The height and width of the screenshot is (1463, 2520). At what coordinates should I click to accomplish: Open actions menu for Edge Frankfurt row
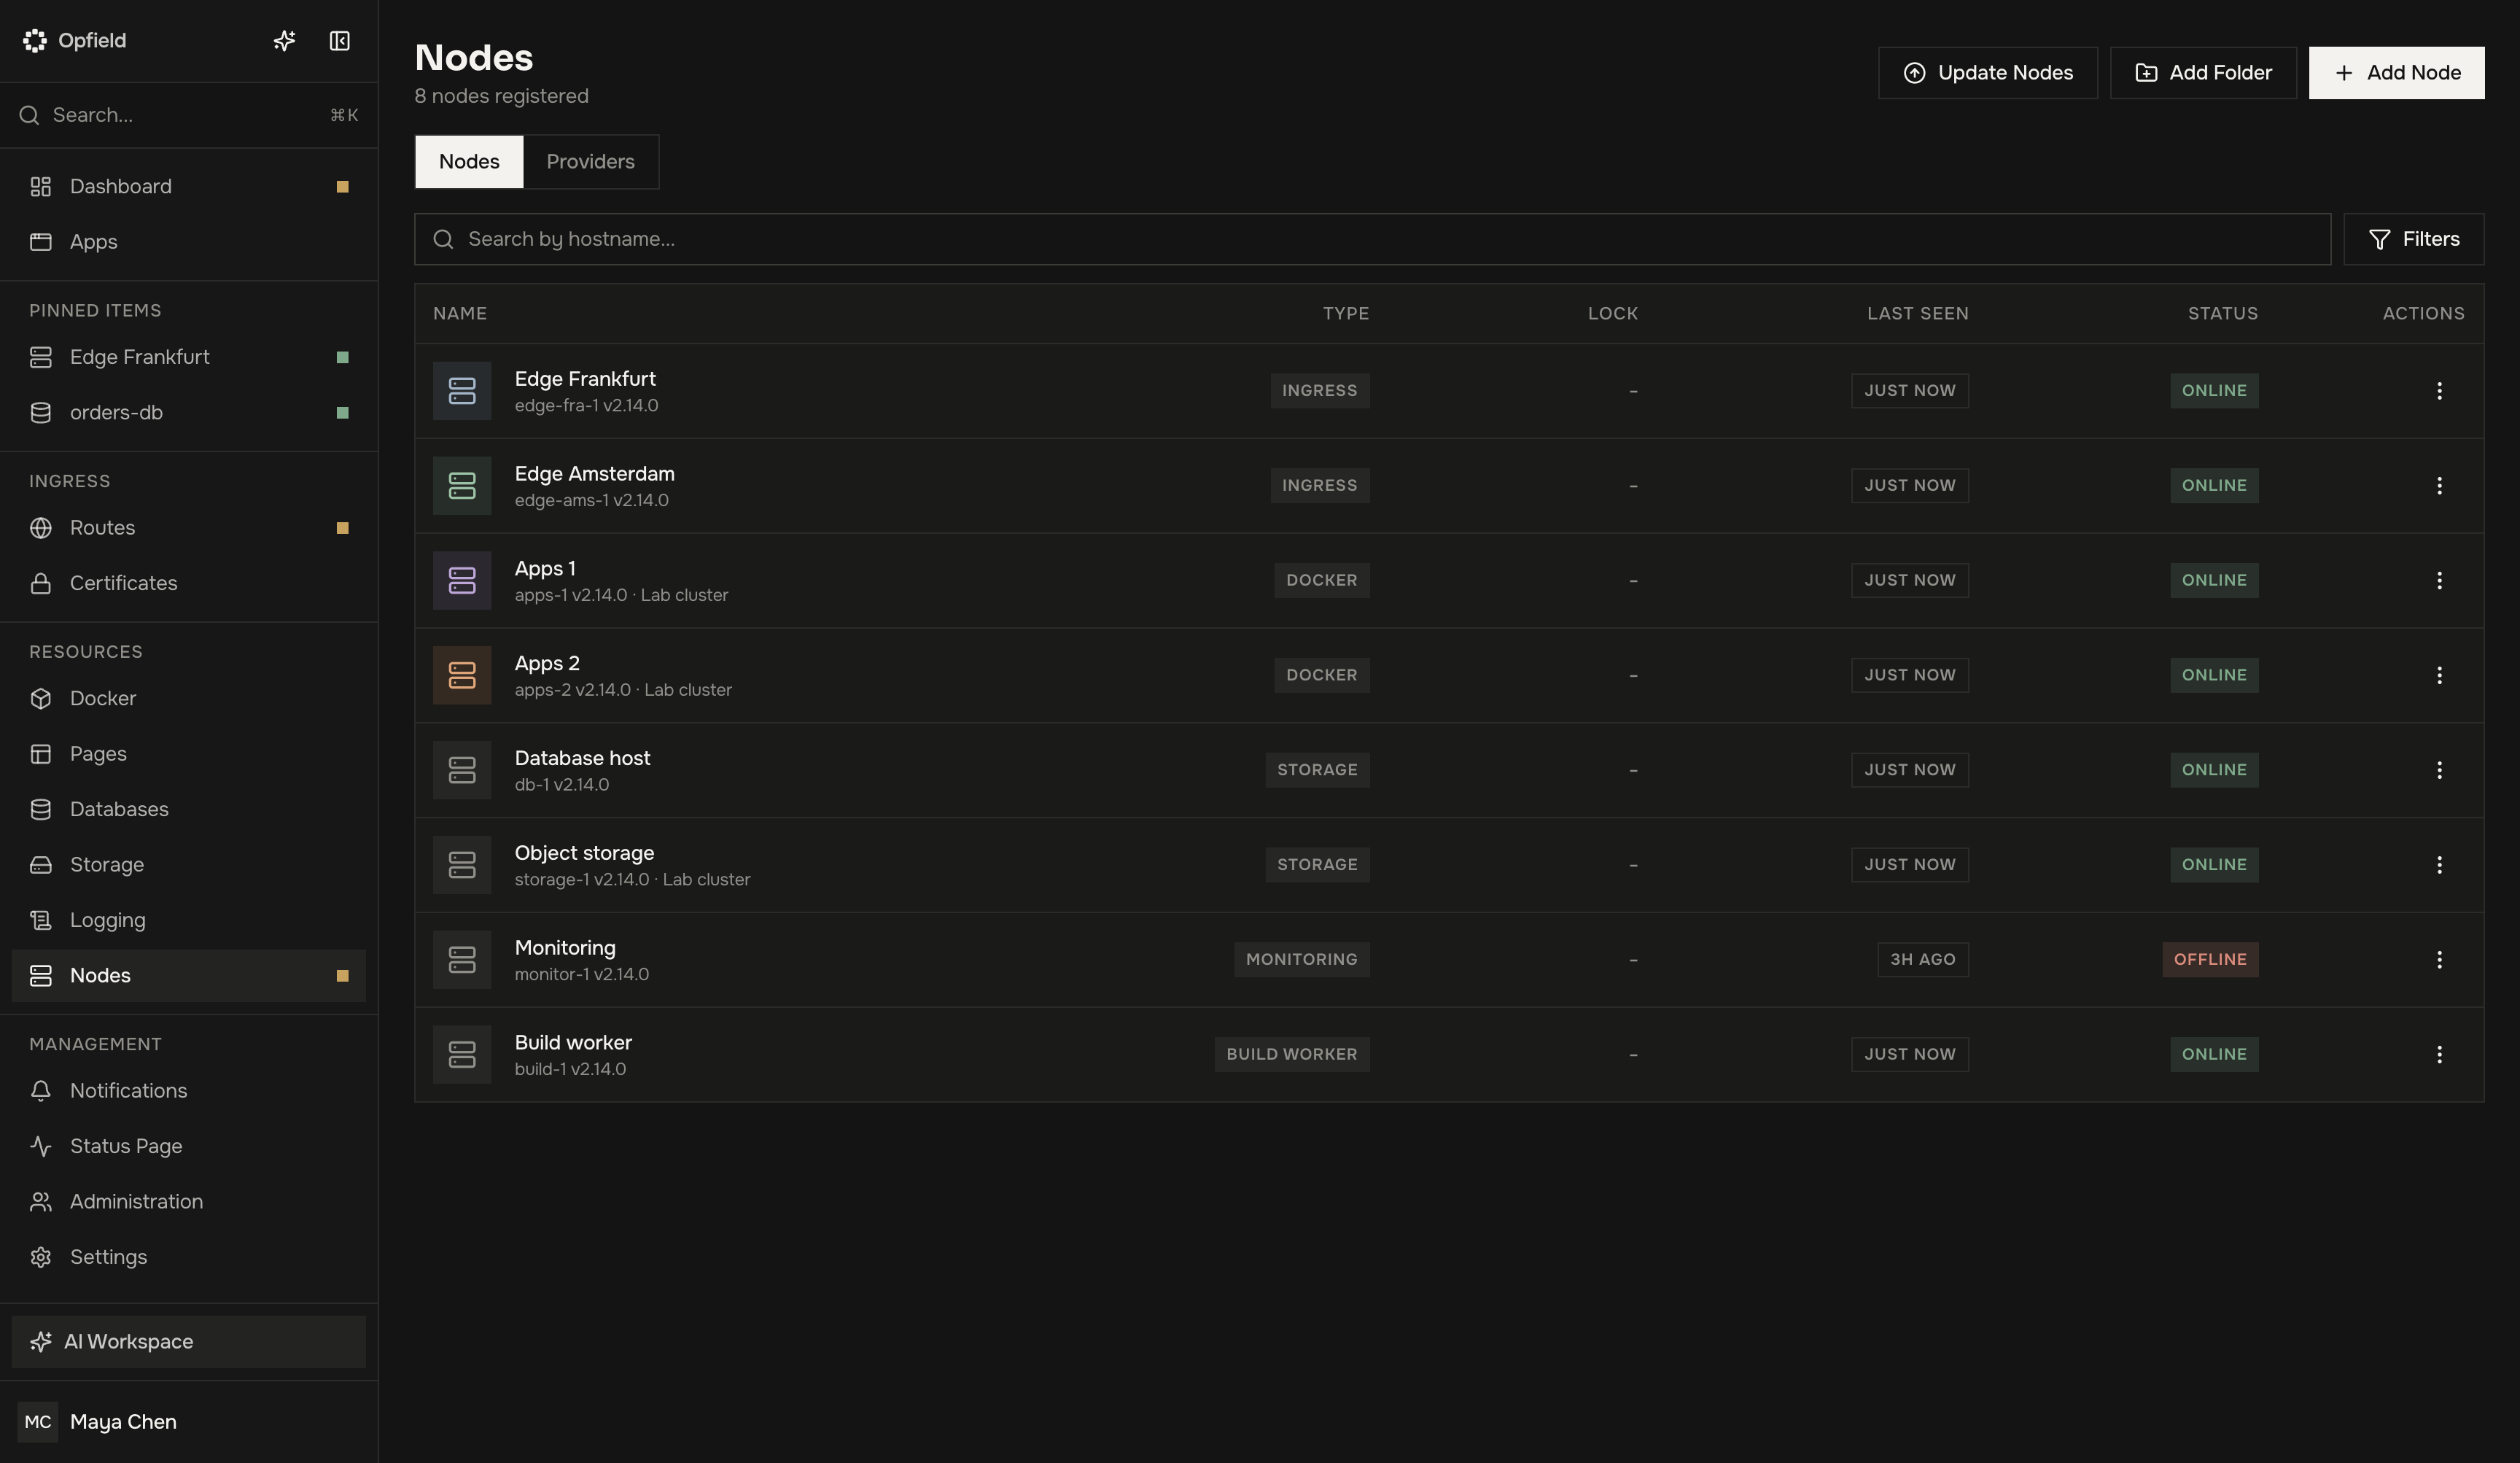[2439, 391]
